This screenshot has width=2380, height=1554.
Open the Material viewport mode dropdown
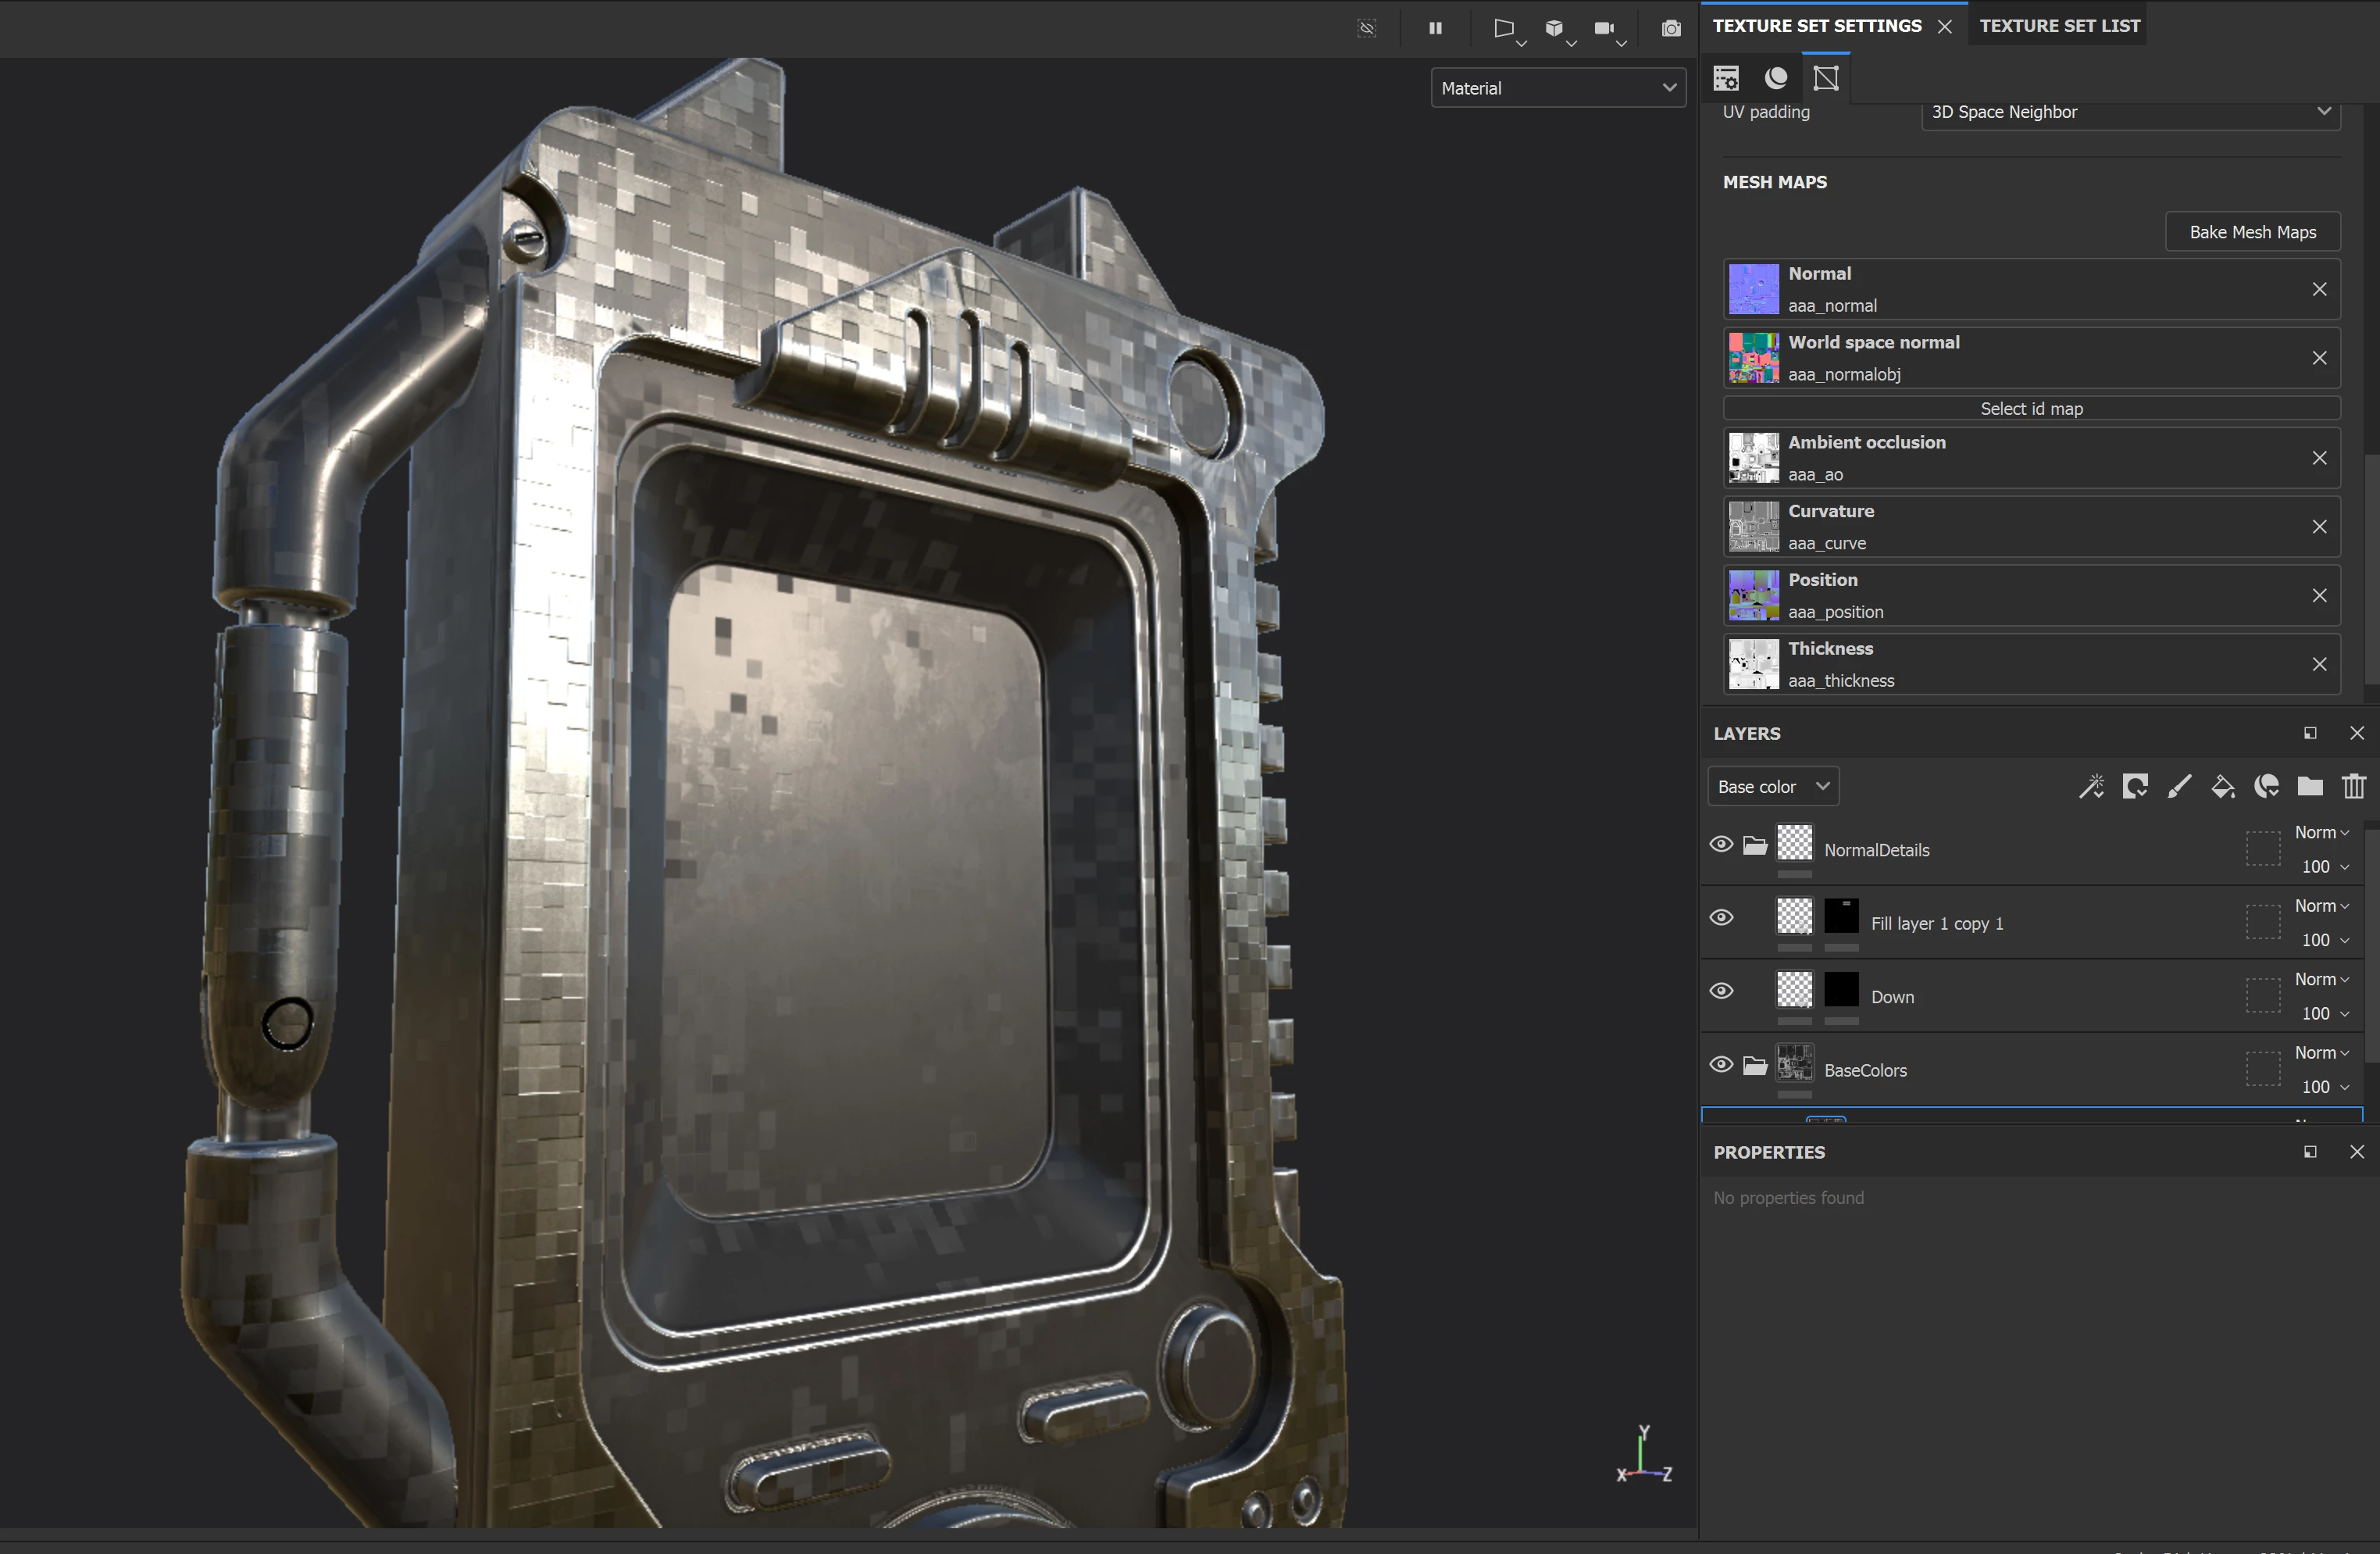pyautogui.click(x=1557, y=88)
